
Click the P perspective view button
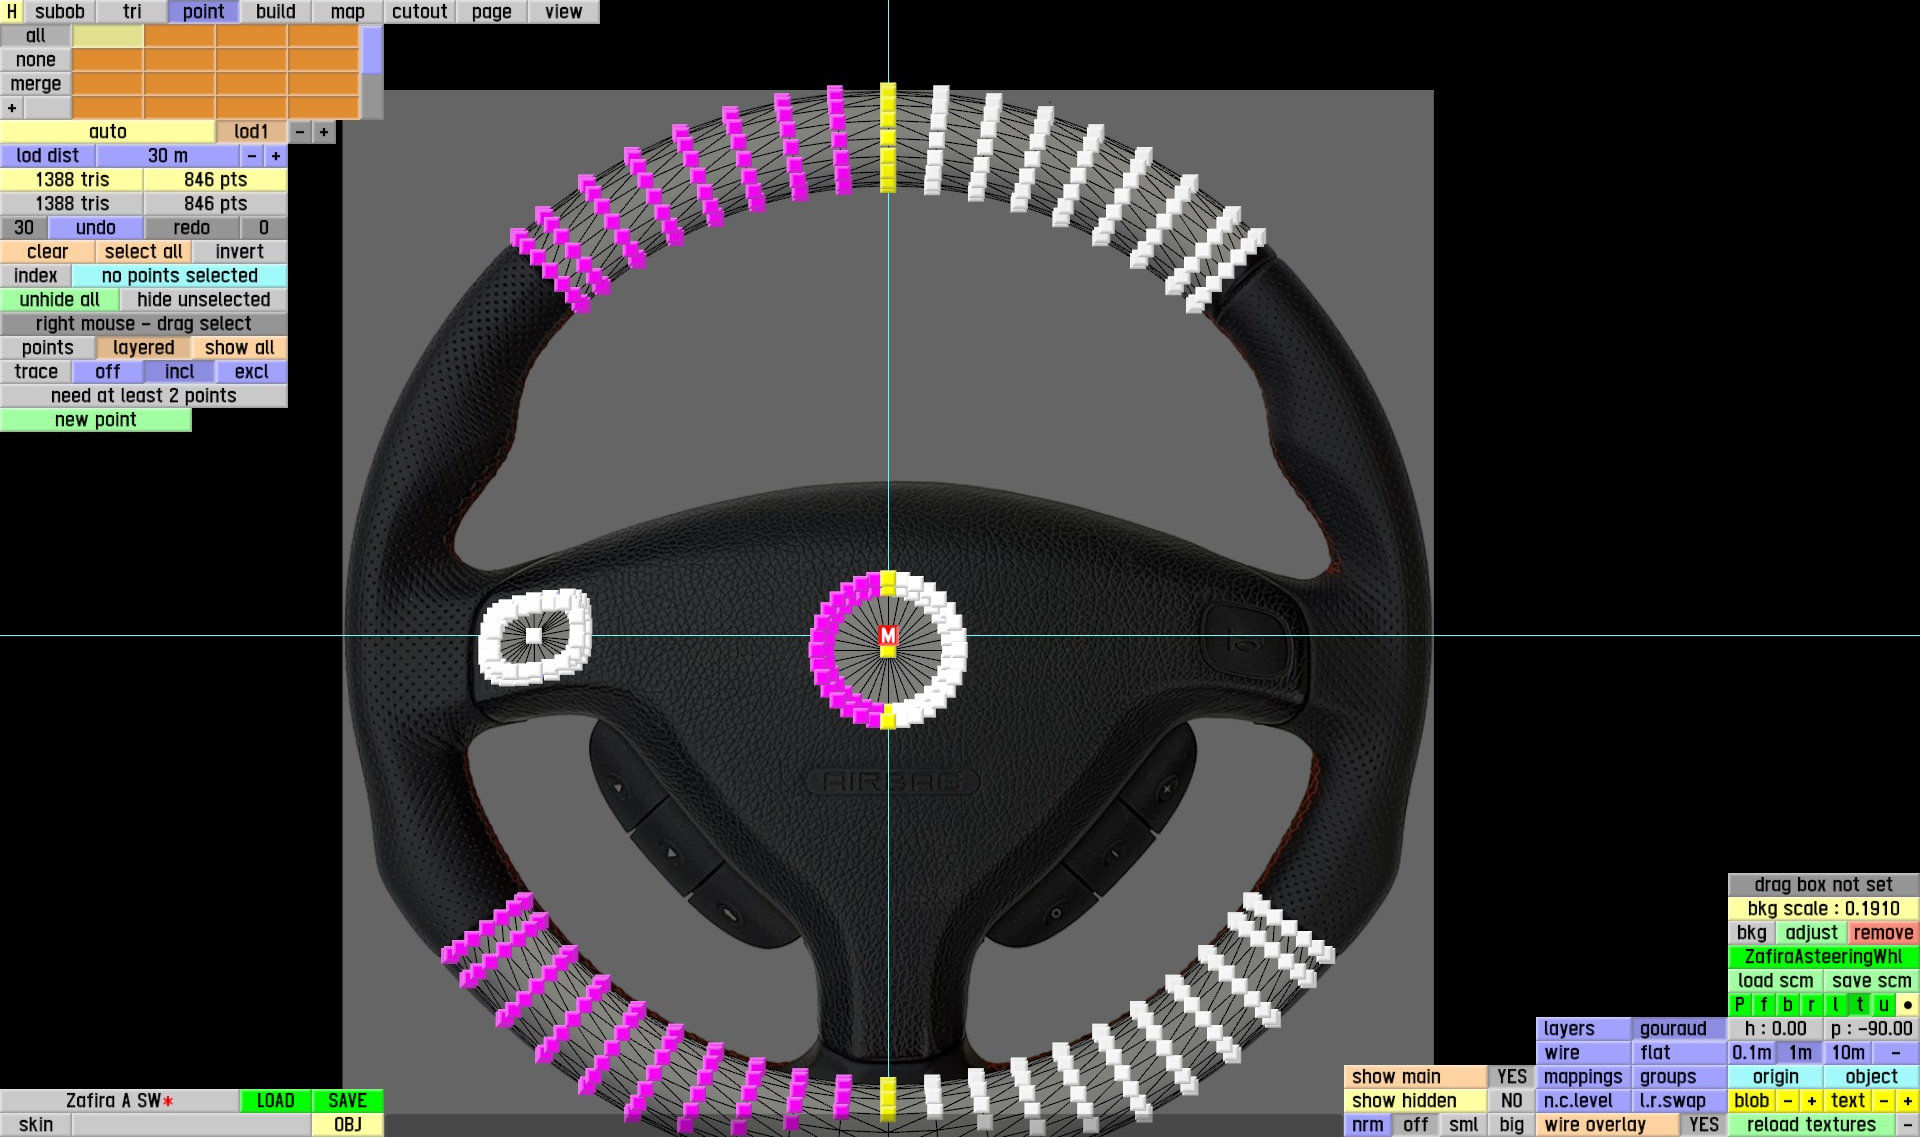1739,1005
